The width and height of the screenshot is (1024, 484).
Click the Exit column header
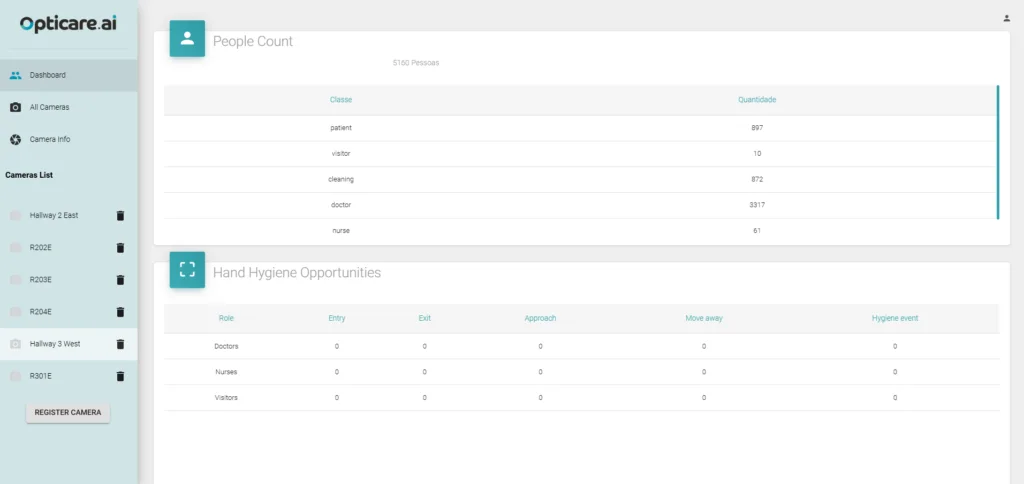coord(424,318)
